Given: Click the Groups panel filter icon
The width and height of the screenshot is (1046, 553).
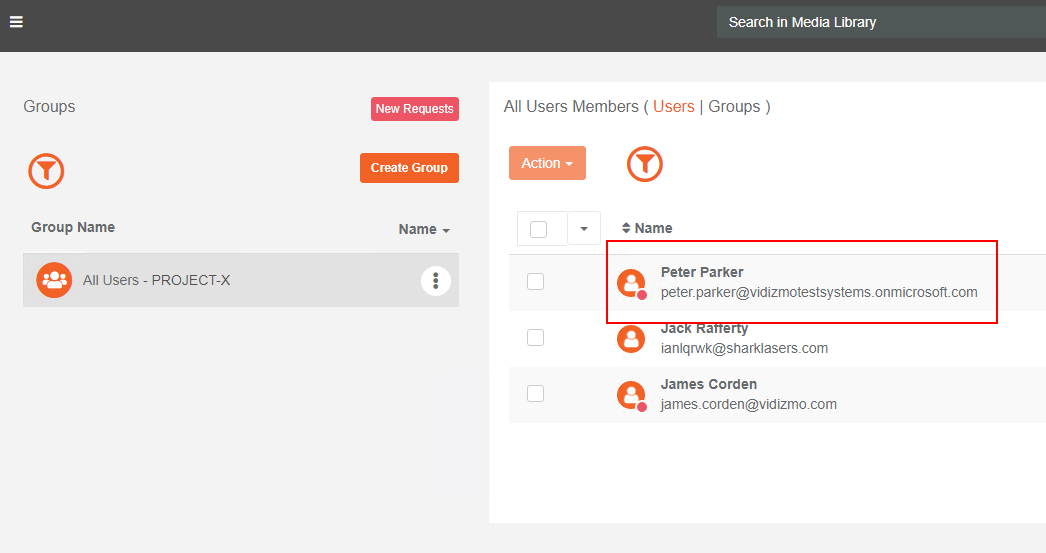Looking at the screenshot, I should (x=46, y=171).
